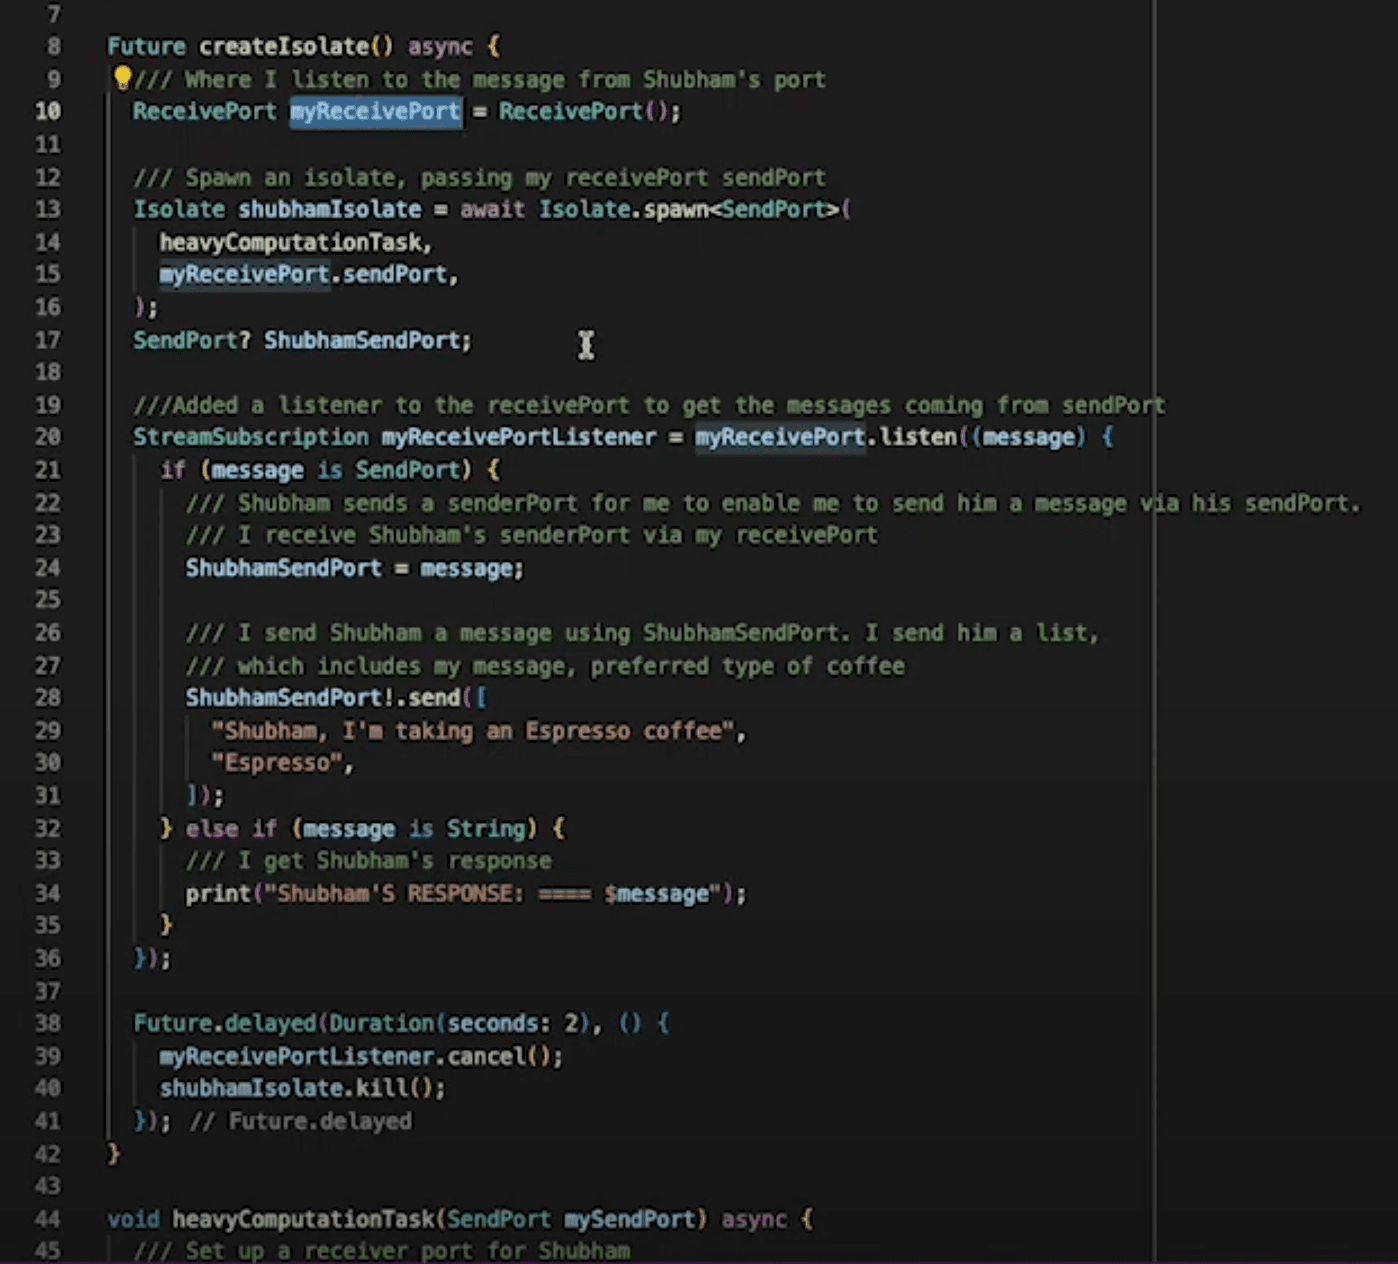Click line number 24 in the gutter
This screenshot has height=1264, width=1398.
[x=48, y=568]
